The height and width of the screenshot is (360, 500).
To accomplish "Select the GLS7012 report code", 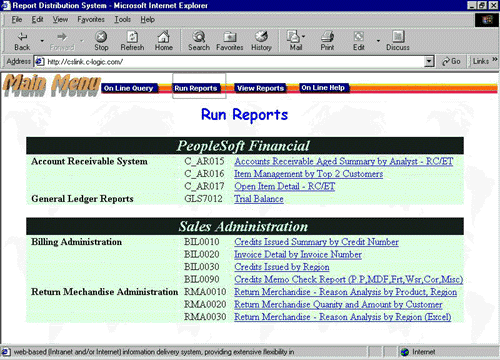I will (203, 199).
